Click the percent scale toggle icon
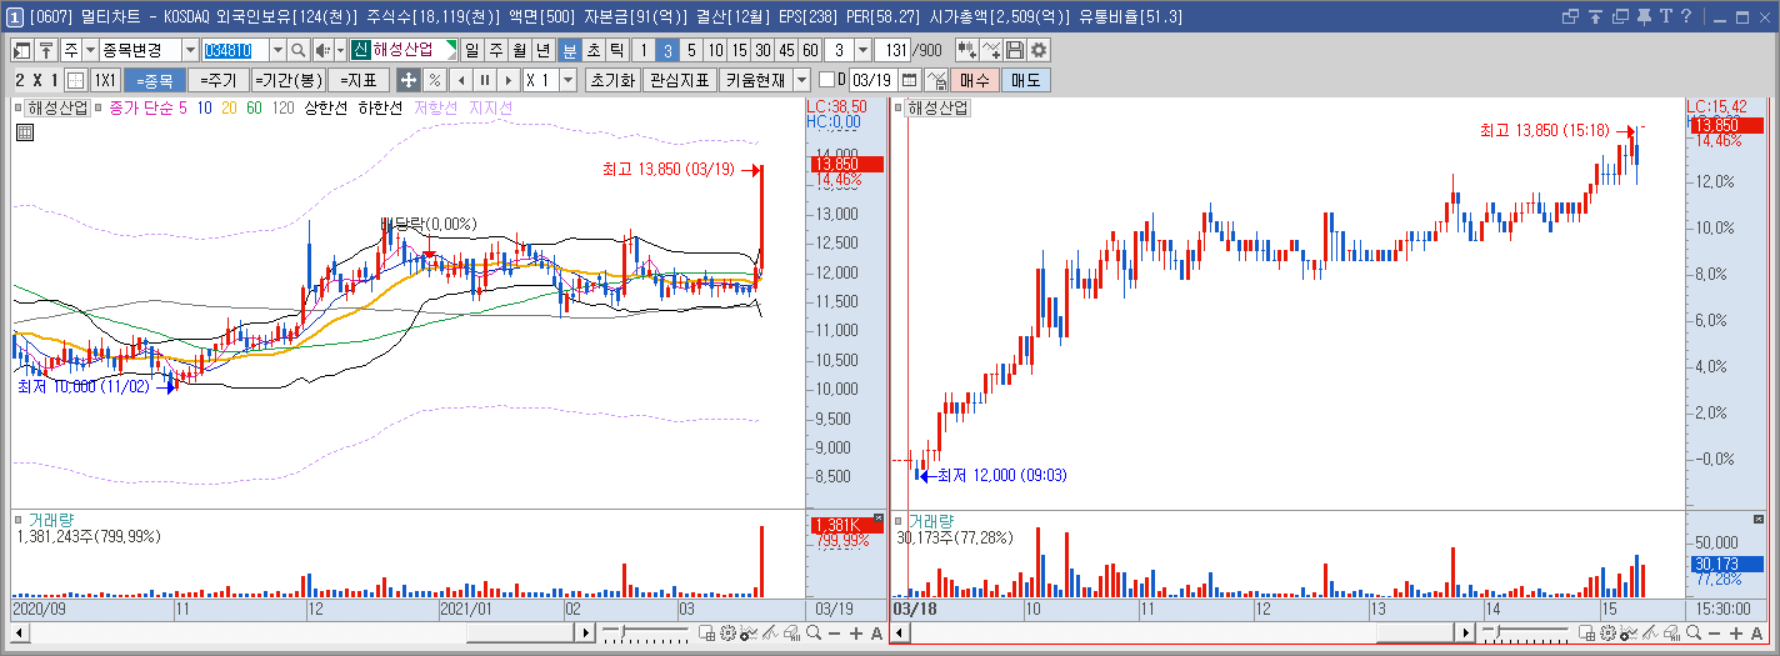Viewport: 1780px width, 656px height. tap(434, 80)
